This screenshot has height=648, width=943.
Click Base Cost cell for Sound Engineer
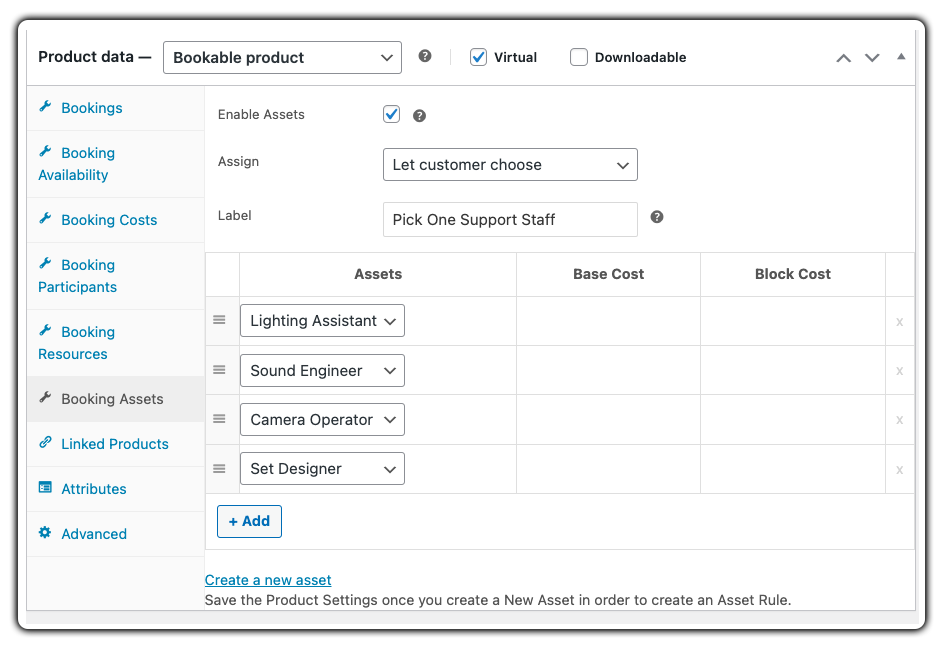pyautogui.click(x=608, y=370)
